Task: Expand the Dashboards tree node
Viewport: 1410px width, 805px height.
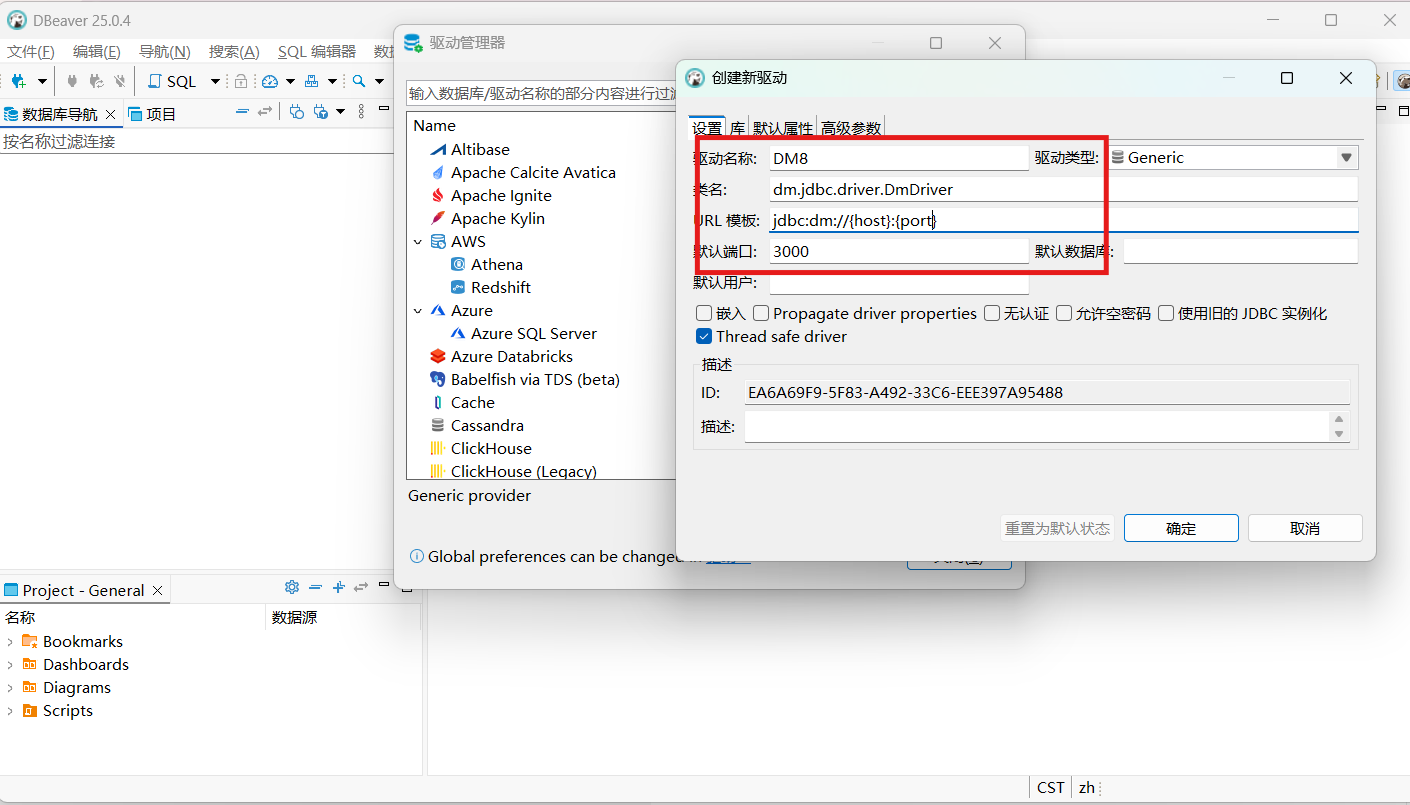Action: point(10,665)
